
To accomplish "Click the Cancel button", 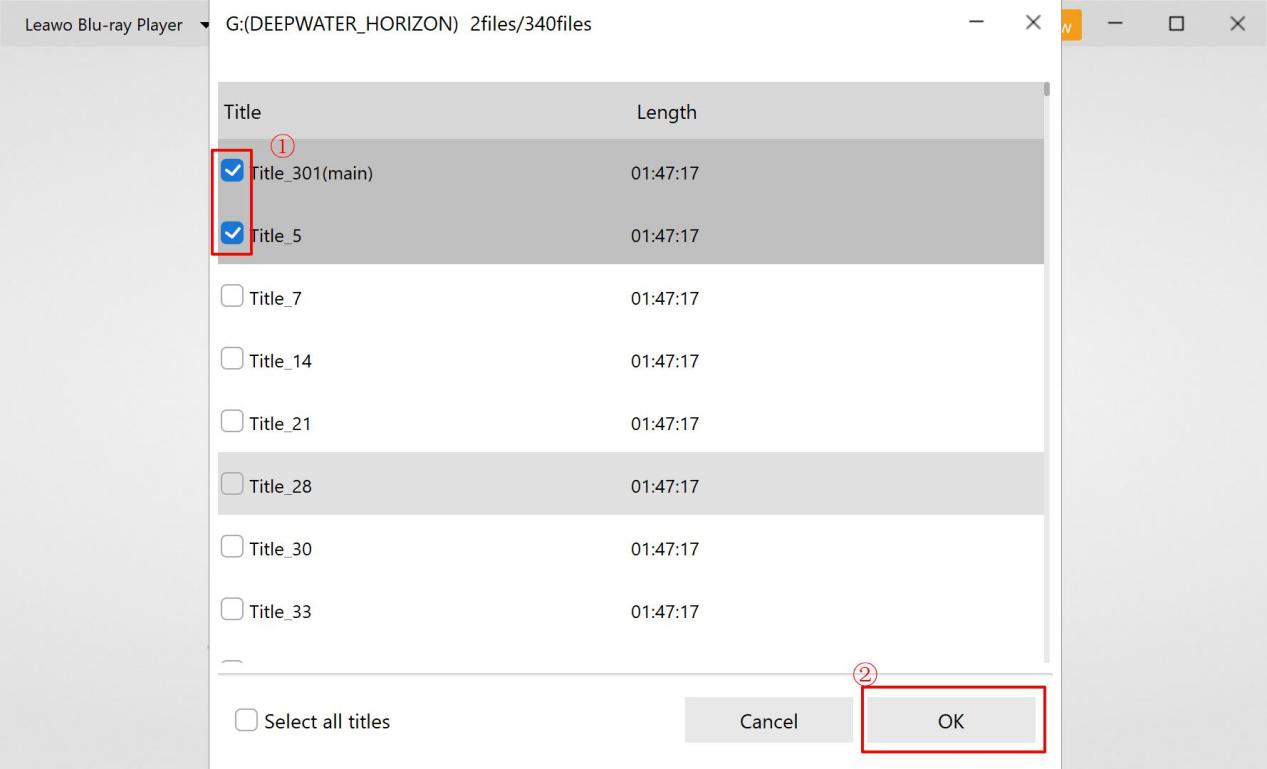I will (768, 721).
